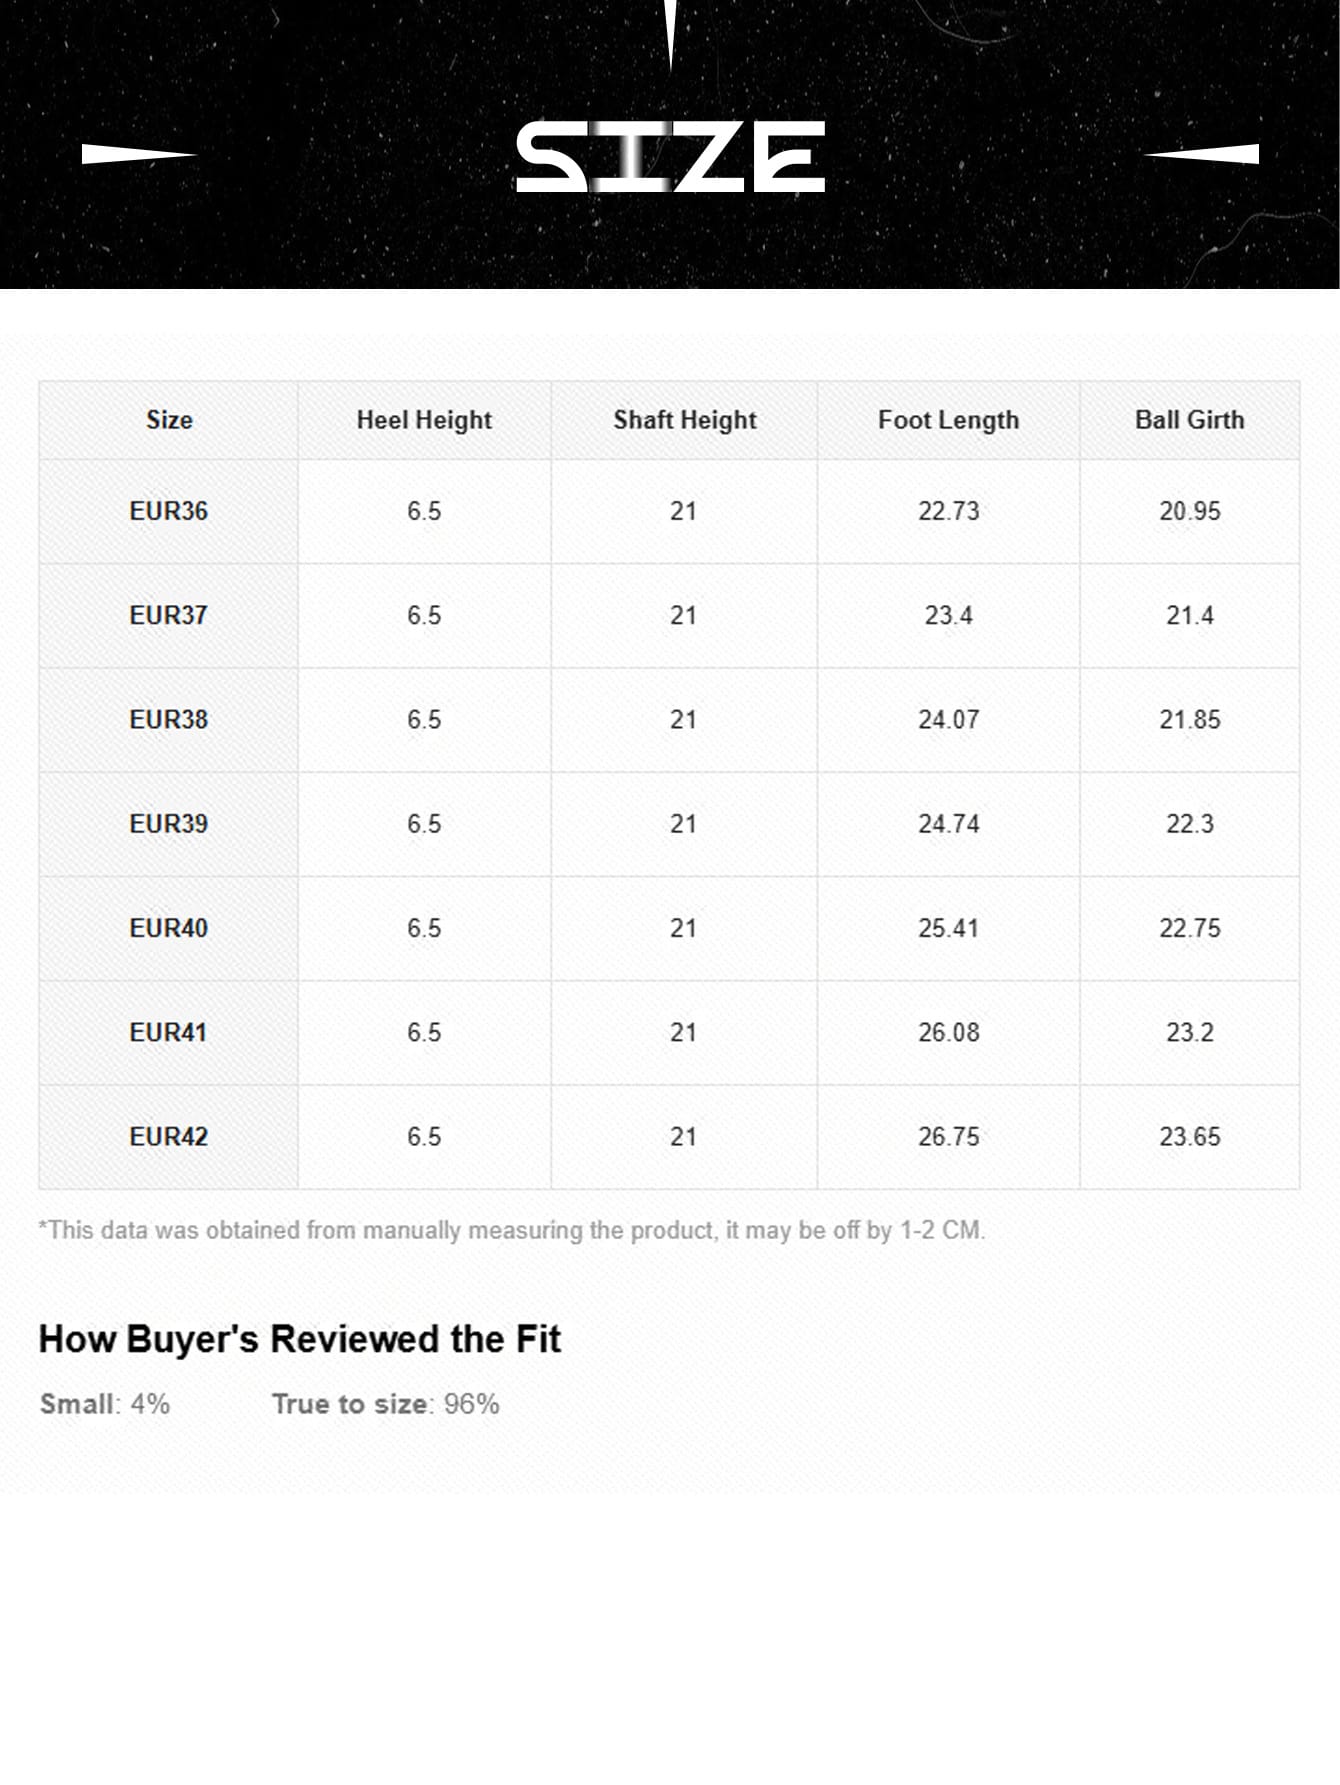Click foot length value 22.73
This screenshot has width=1340, height=1785.
(948, 511)
